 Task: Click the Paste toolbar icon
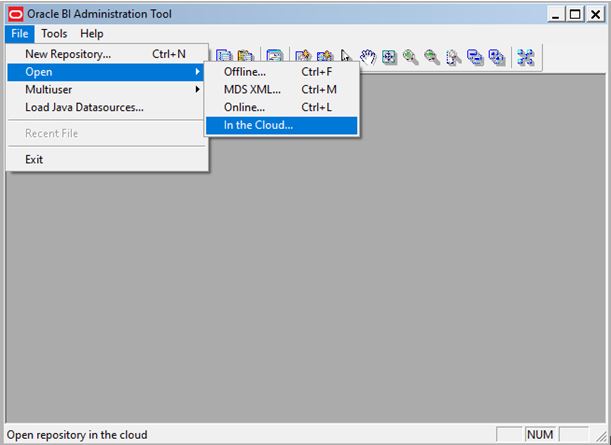click(245, 57)
